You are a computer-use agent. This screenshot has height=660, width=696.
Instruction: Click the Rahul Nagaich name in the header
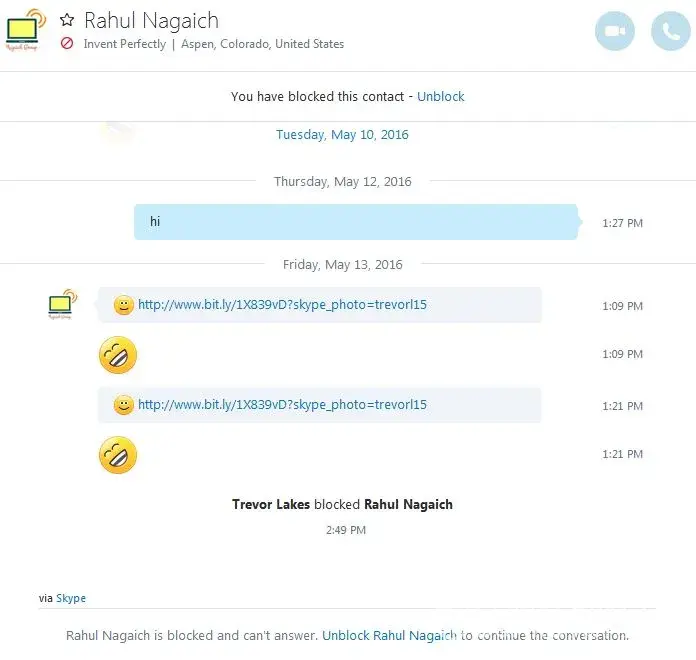point(151,20)
